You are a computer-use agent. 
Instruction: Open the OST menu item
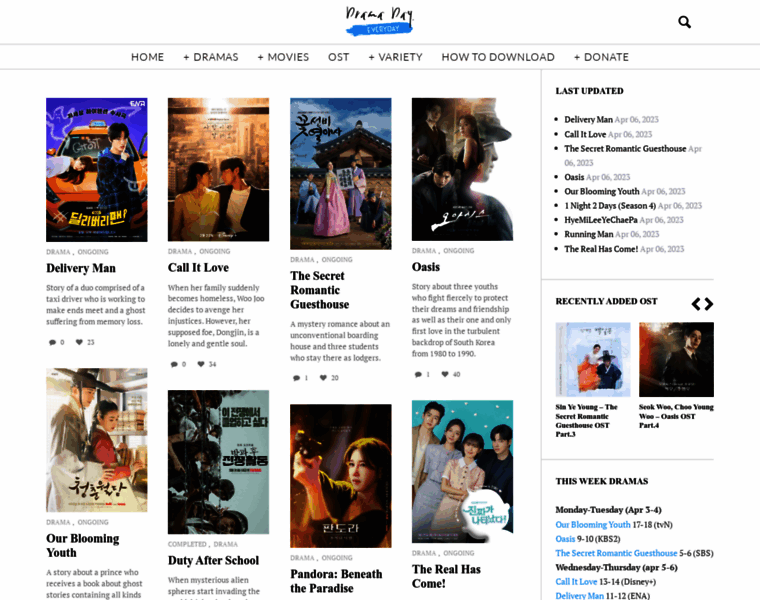(x=338, y=57)
